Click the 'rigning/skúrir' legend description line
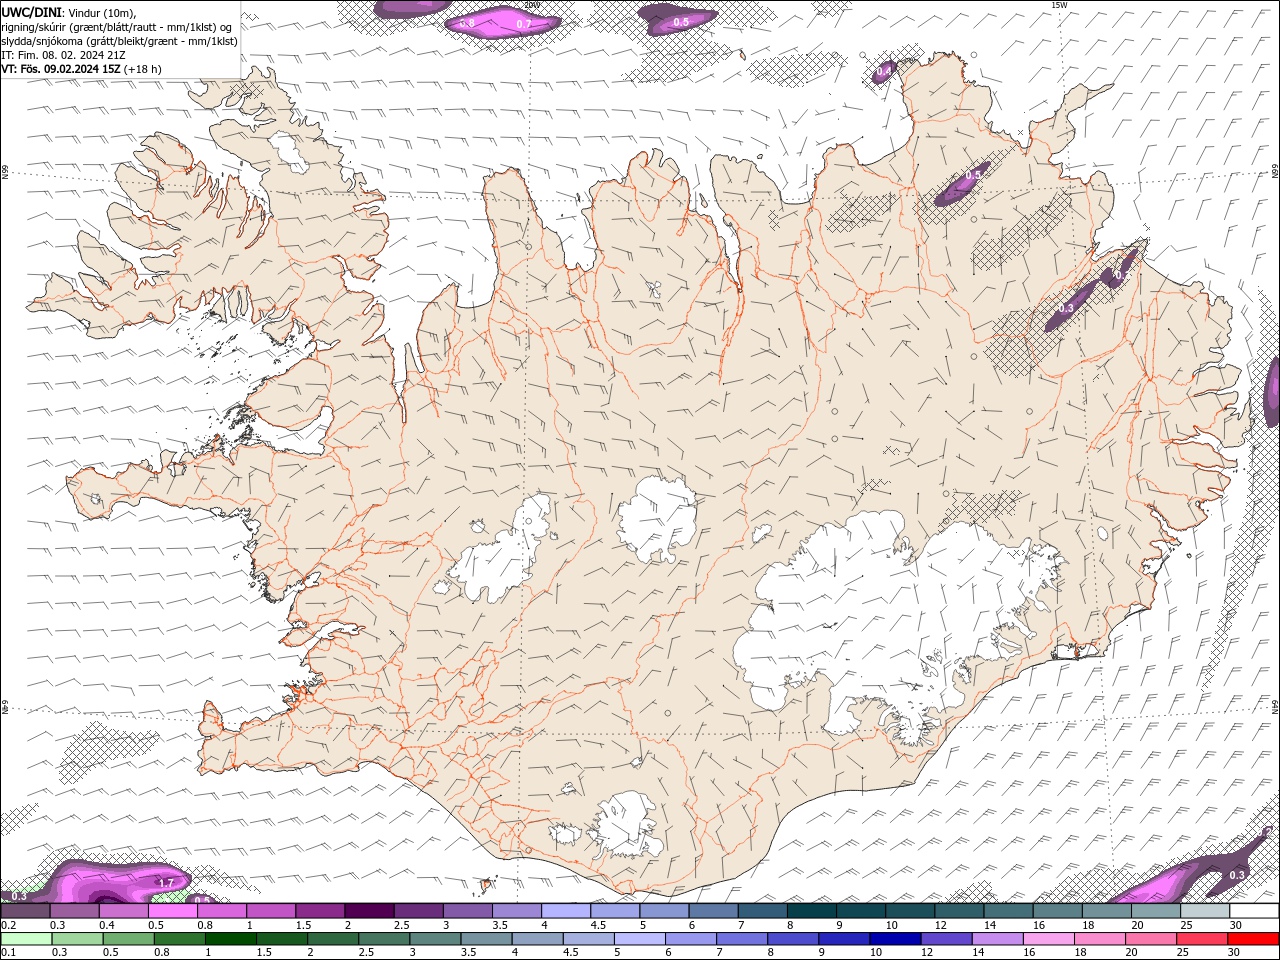The height and width of the screenshot is (960, 1280). (x=117, y=26)
